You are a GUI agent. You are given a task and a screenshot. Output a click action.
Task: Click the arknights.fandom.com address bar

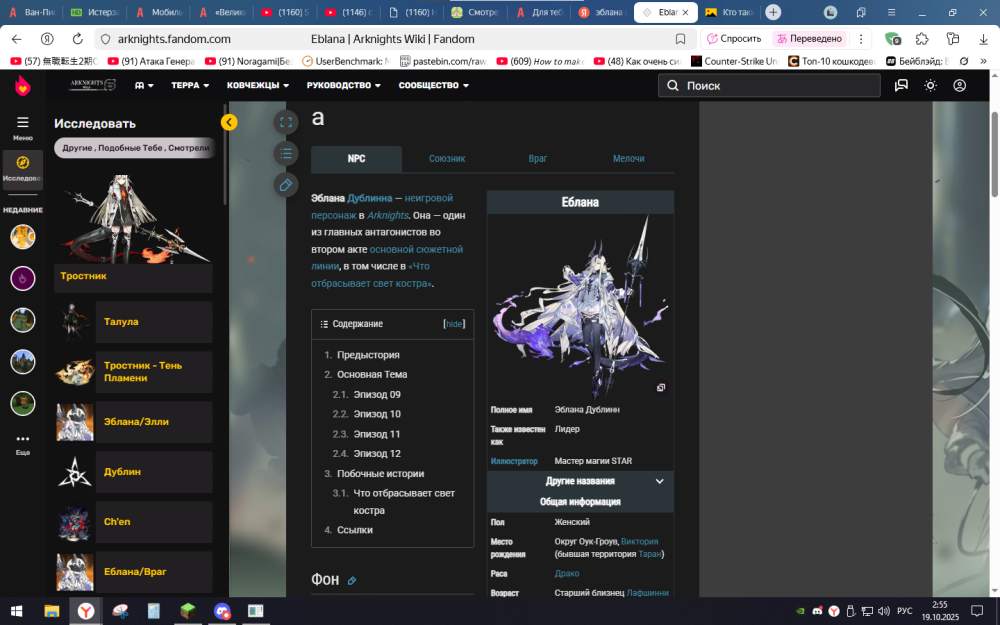pos(173,39)
